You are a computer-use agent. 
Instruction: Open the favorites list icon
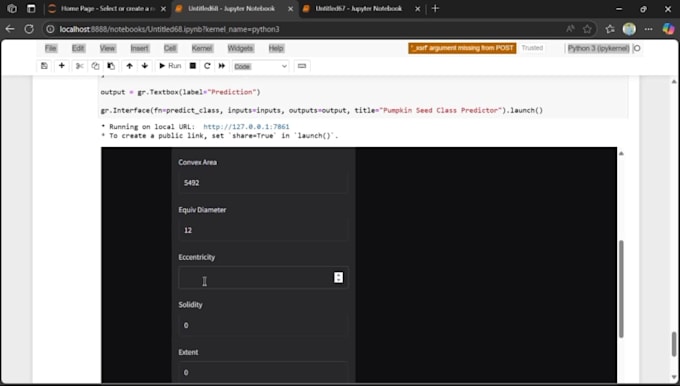(x=610, y=29)
